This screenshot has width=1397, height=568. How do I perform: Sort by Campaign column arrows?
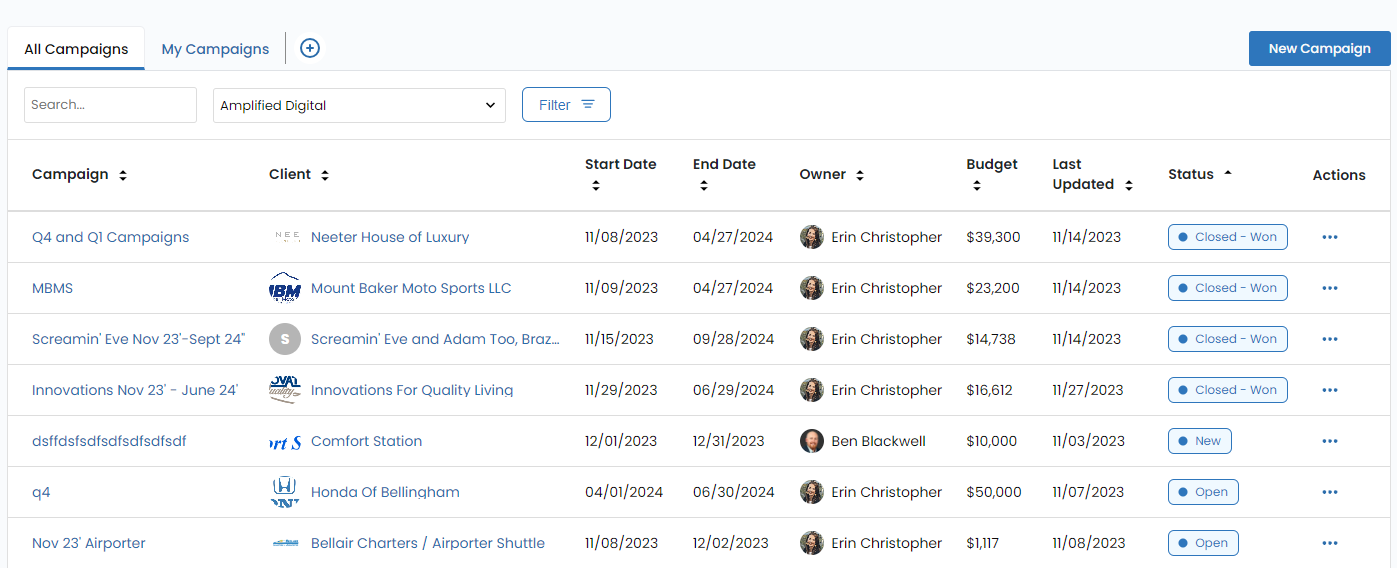point(123,175)
